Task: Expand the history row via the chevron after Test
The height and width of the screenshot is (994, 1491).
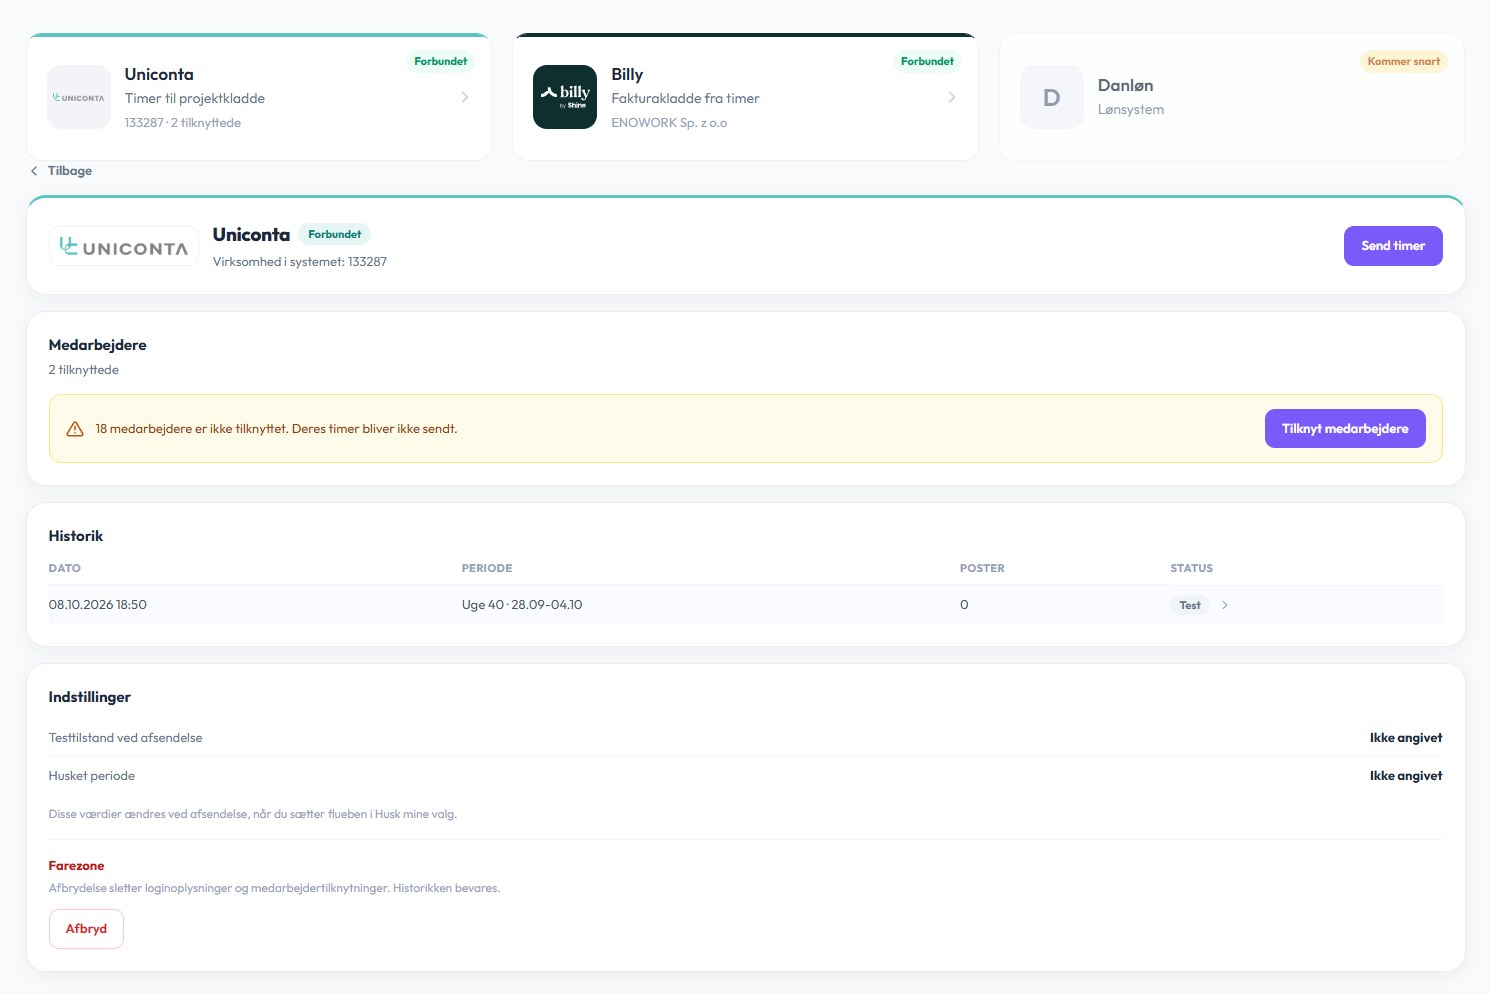Action: click(x=1225, y=605)
